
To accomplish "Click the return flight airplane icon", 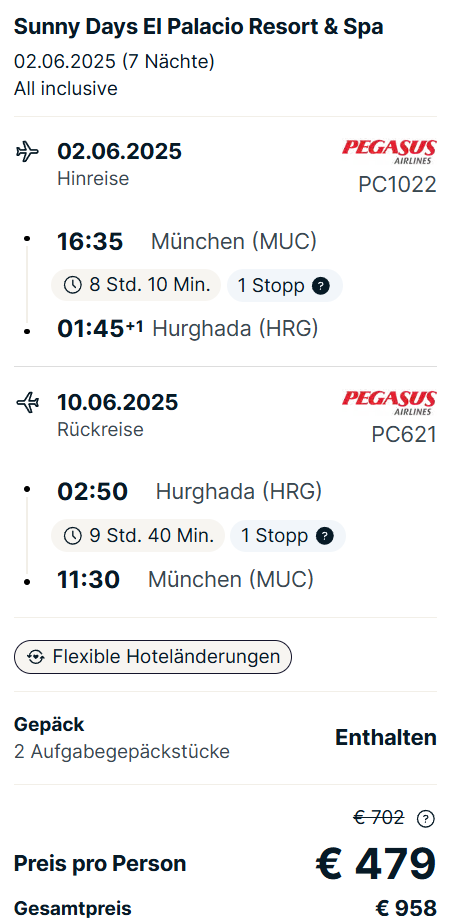I will coord(27,403).
